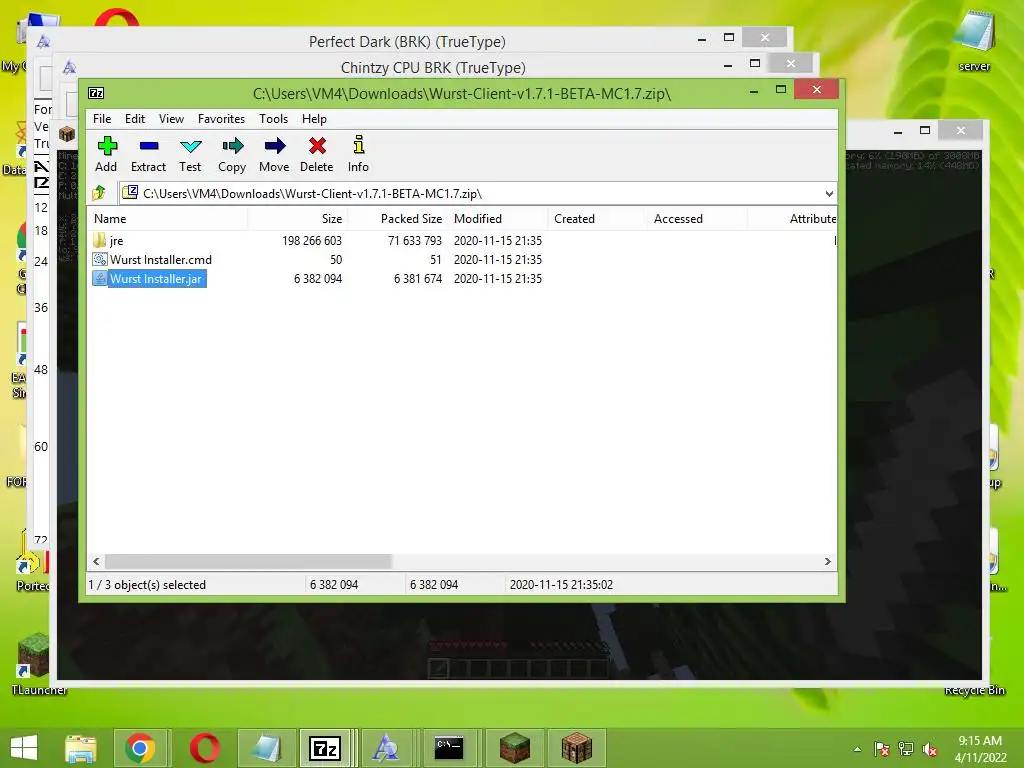Click the archive path input field
Screen dimensions: 1024x768
point(470,193)
